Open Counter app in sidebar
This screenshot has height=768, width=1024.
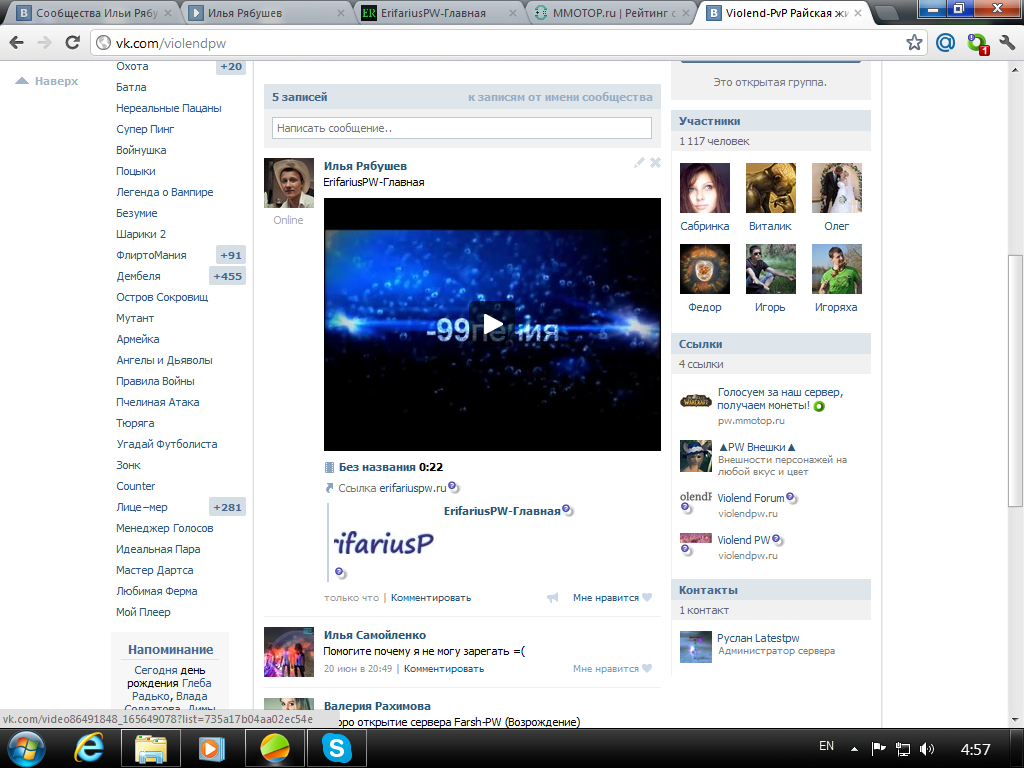pyautogui.click(x=136, y=487)
